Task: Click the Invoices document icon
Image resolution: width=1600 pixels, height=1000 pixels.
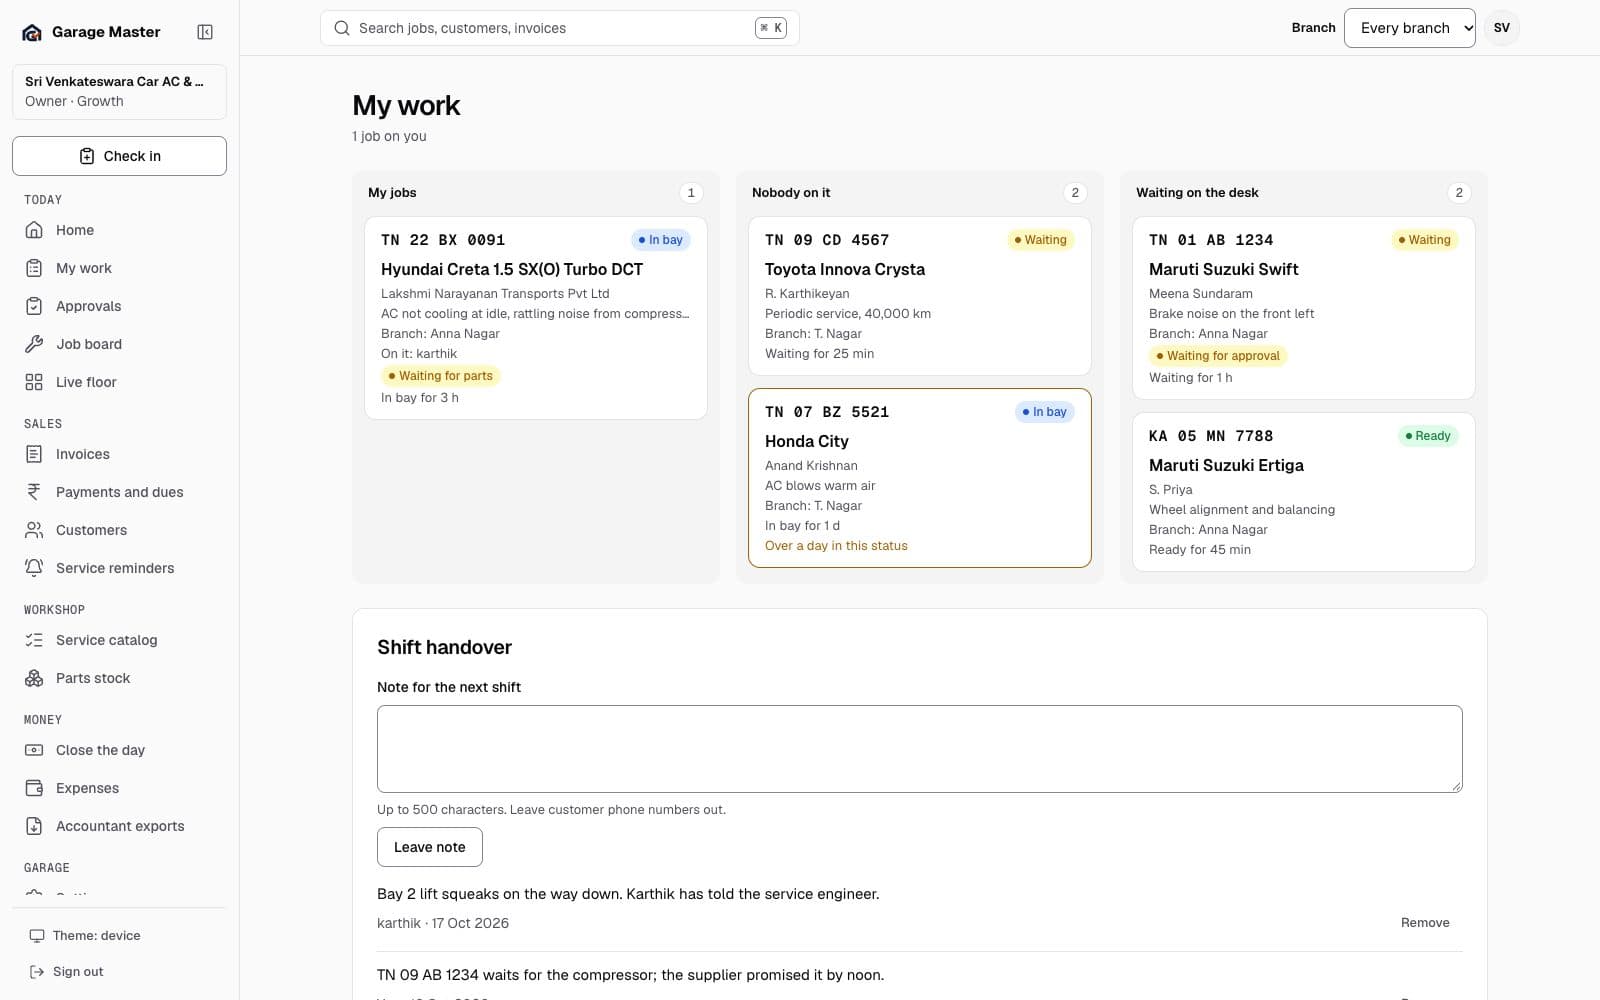Action: pos(34,454)
